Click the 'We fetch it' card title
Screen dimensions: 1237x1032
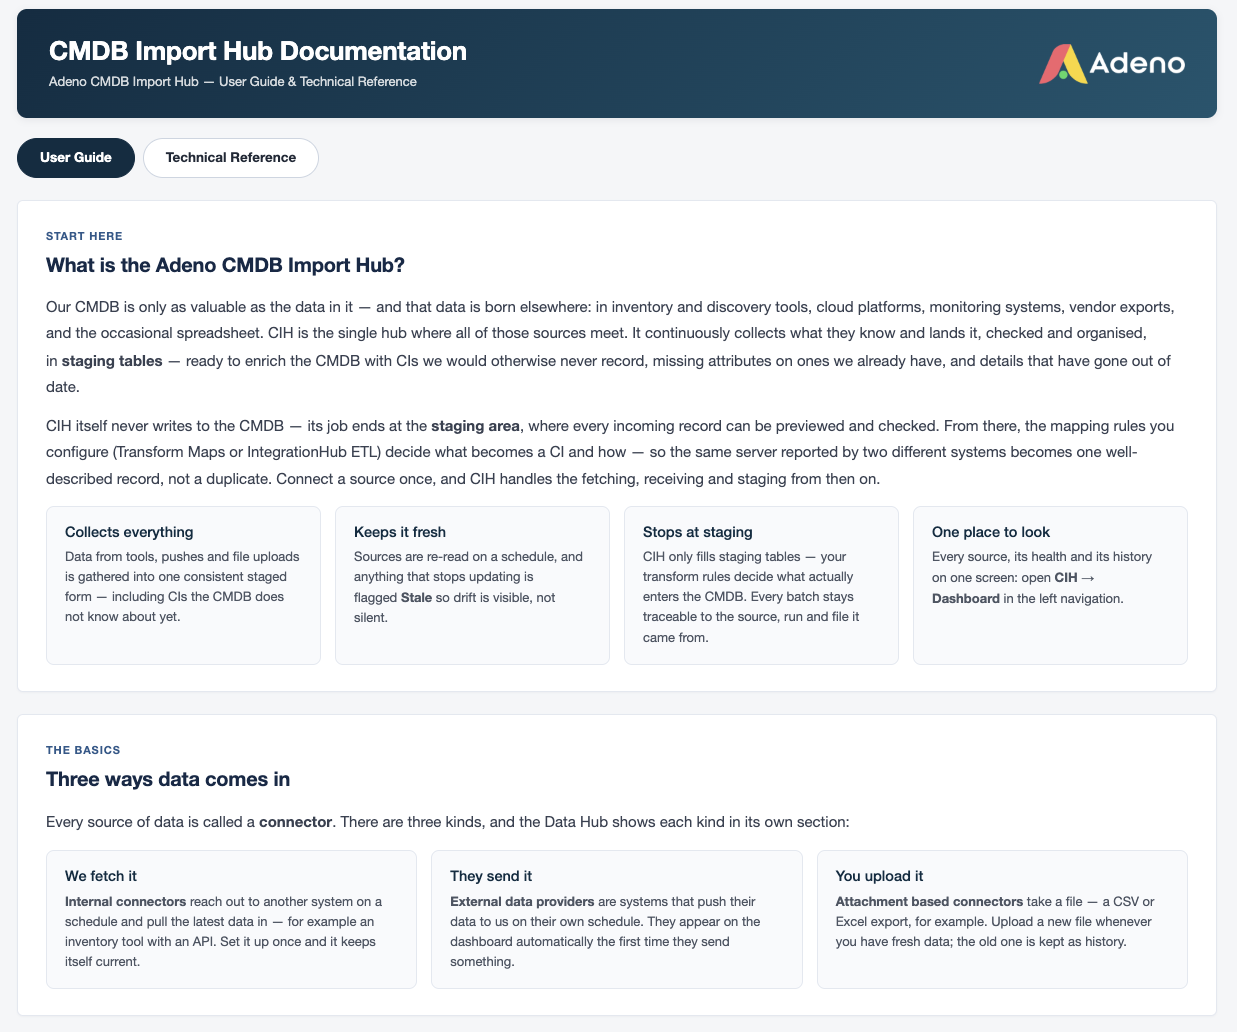101,876
